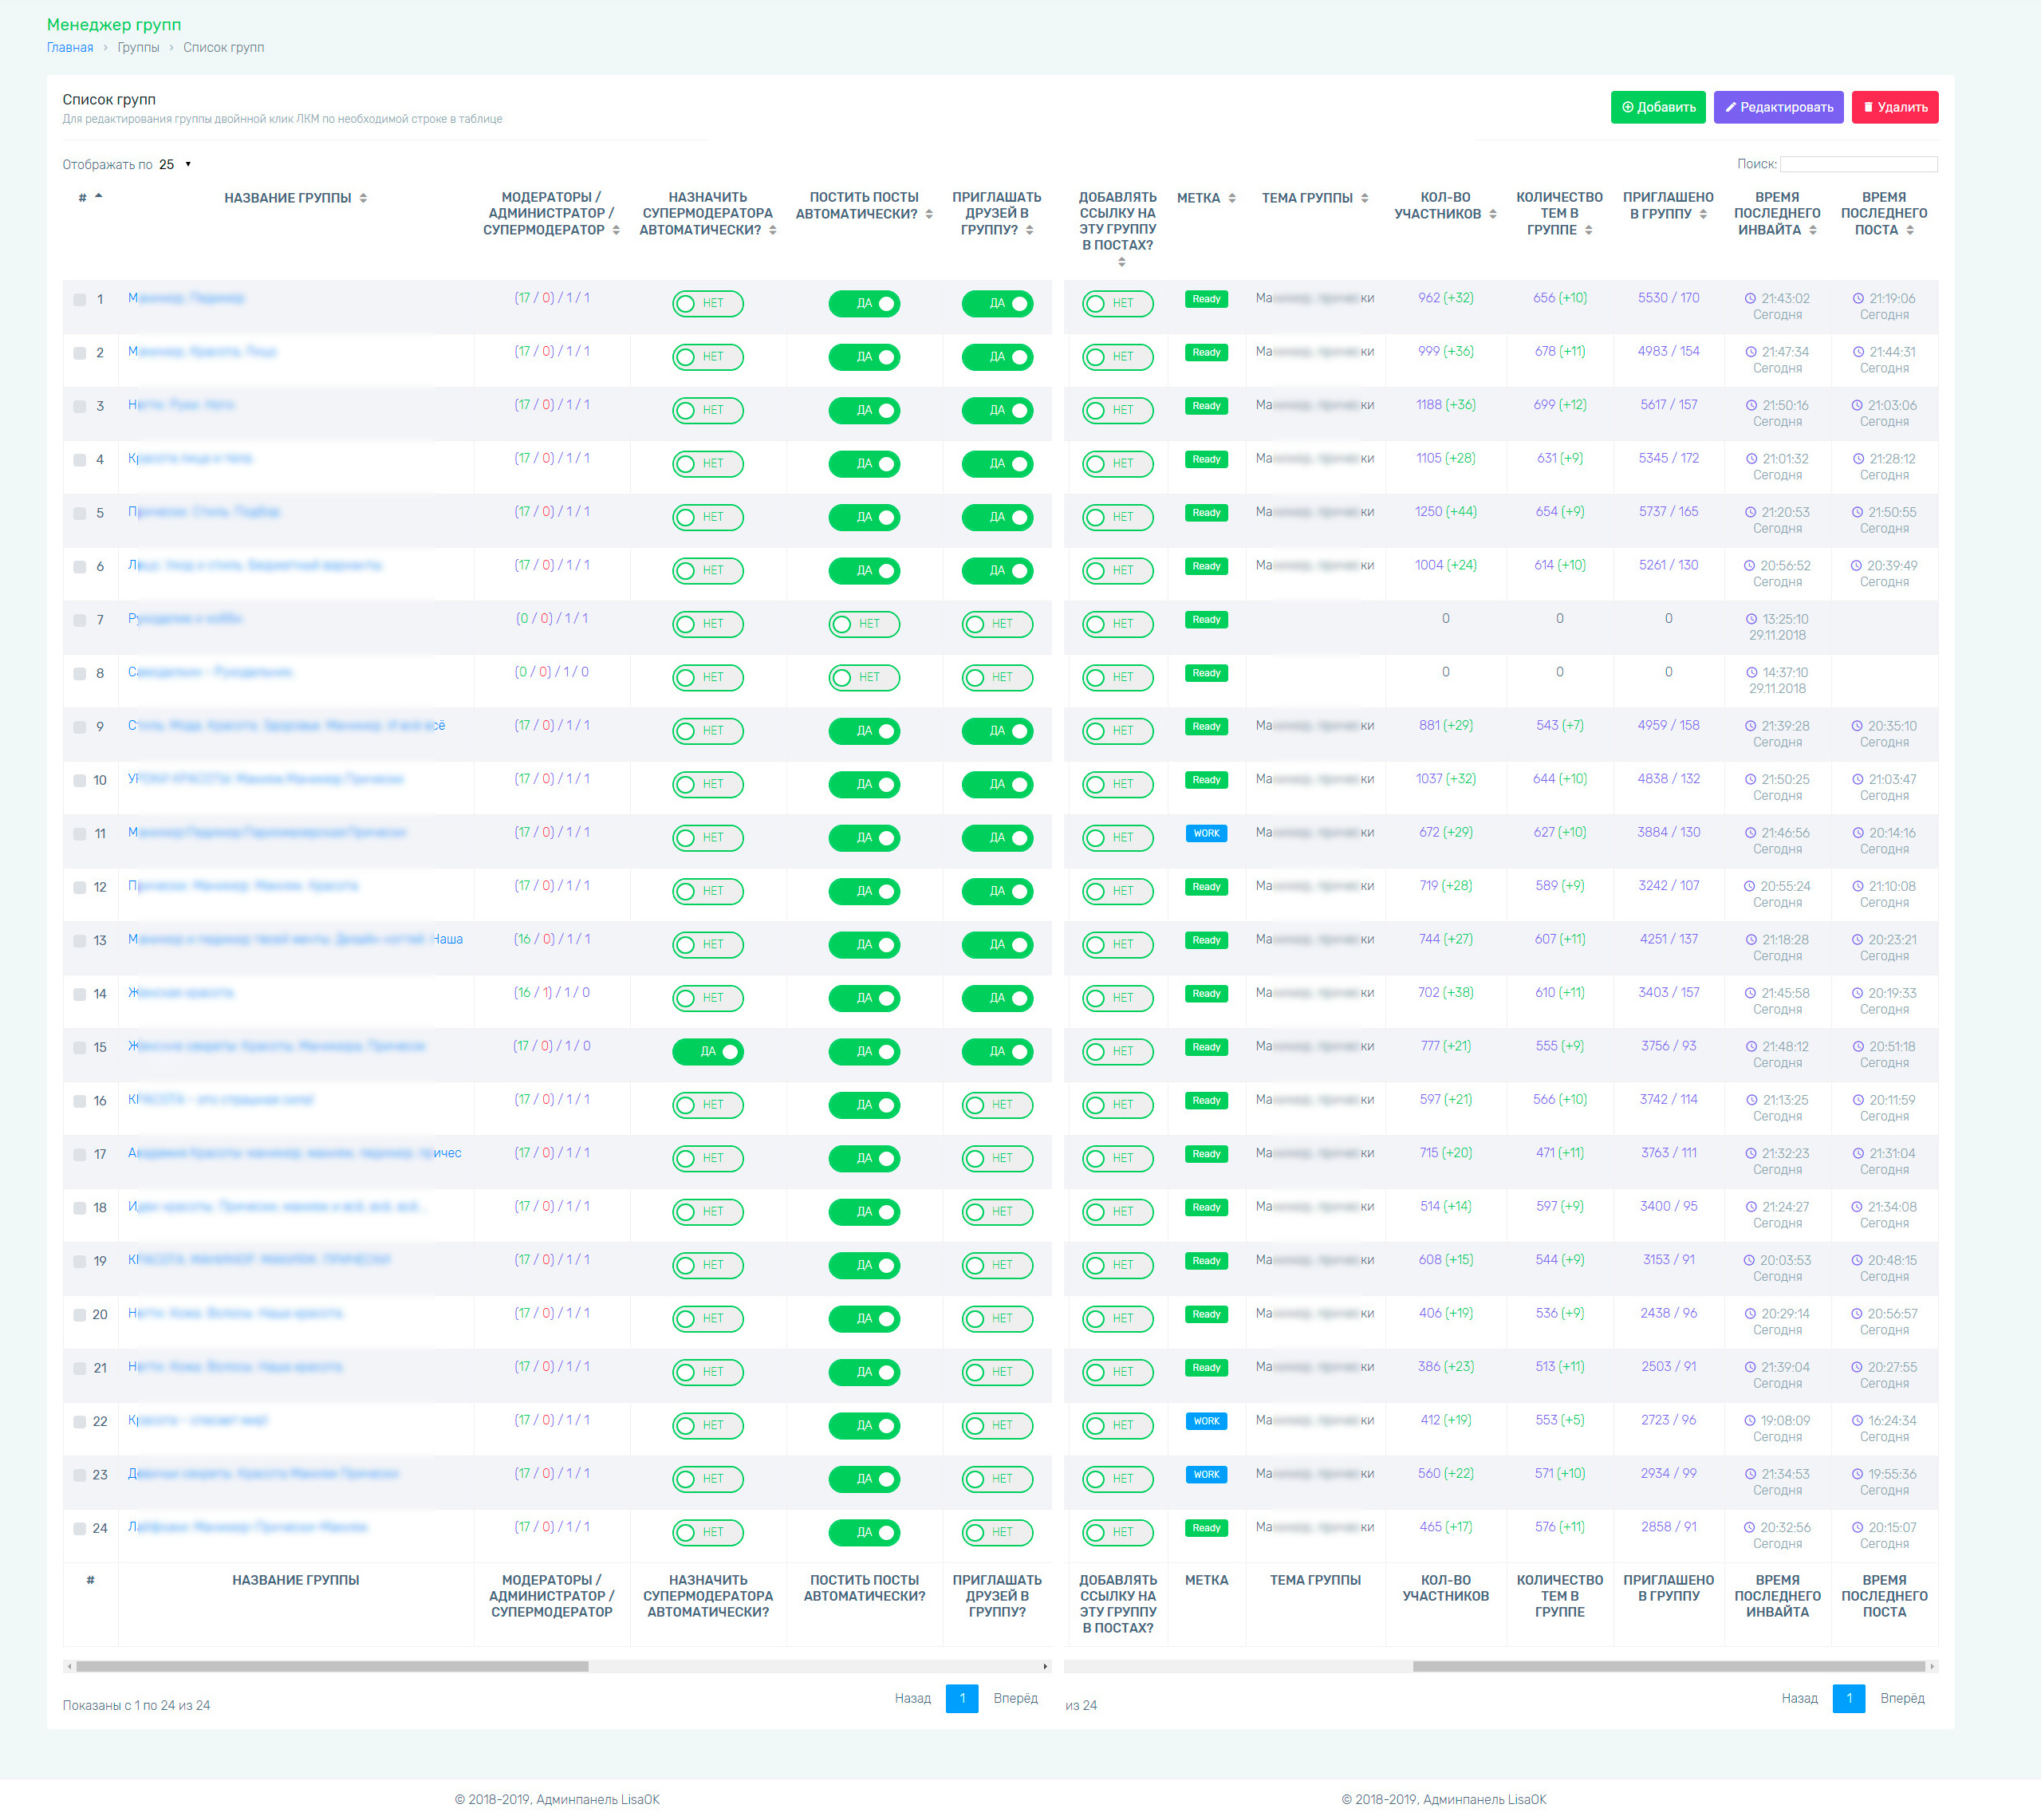Disable auto supermoderator toggle in row 15
The width and height of the screenshot is (2041, 1820).
tap(708, 1052)
